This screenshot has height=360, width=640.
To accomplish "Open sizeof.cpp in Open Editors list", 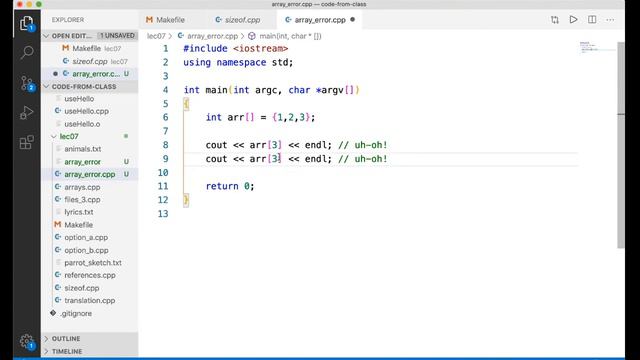I will (x=90, y=61).
